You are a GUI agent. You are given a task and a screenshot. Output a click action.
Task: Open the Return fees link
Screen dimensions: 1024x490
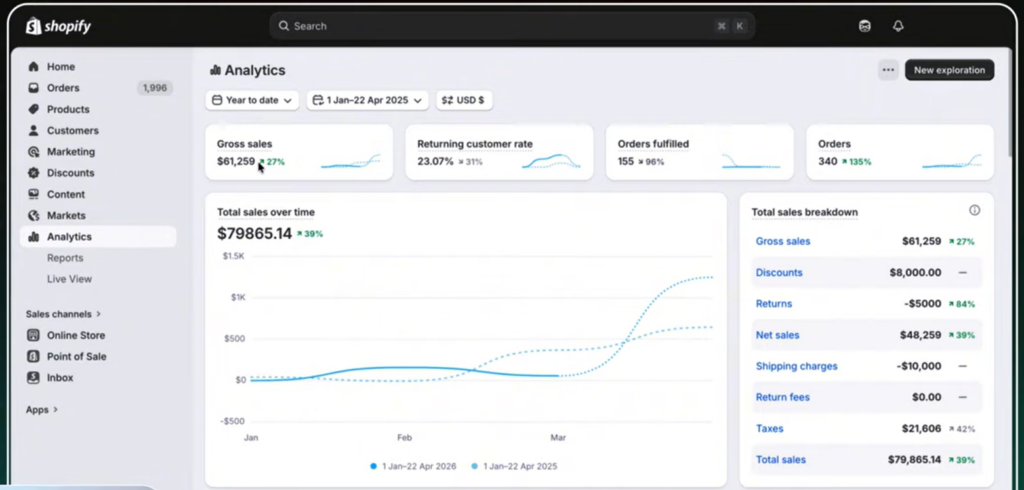coord(782,397)
